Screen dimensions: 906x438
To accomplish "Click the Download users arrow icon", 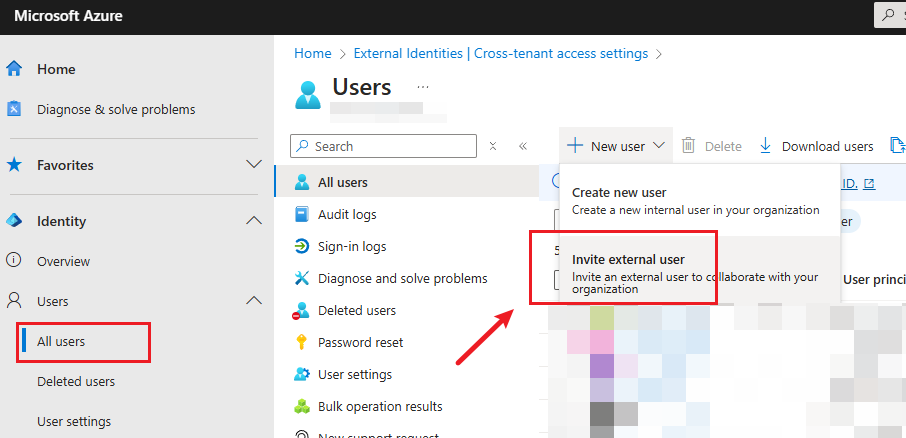I will (766, 146).
